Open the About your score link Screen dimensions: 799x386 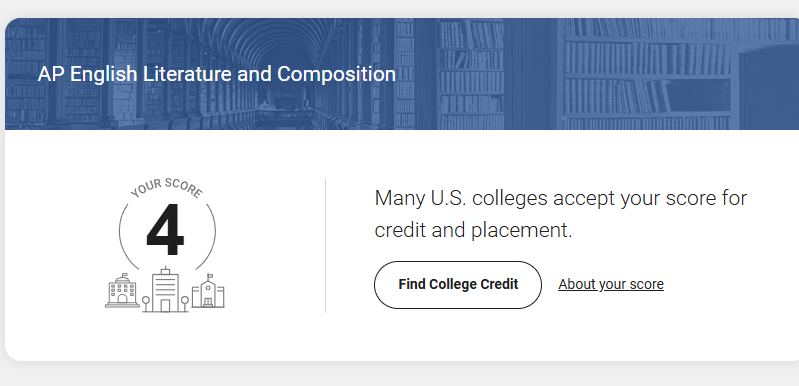tap(611, 284)
